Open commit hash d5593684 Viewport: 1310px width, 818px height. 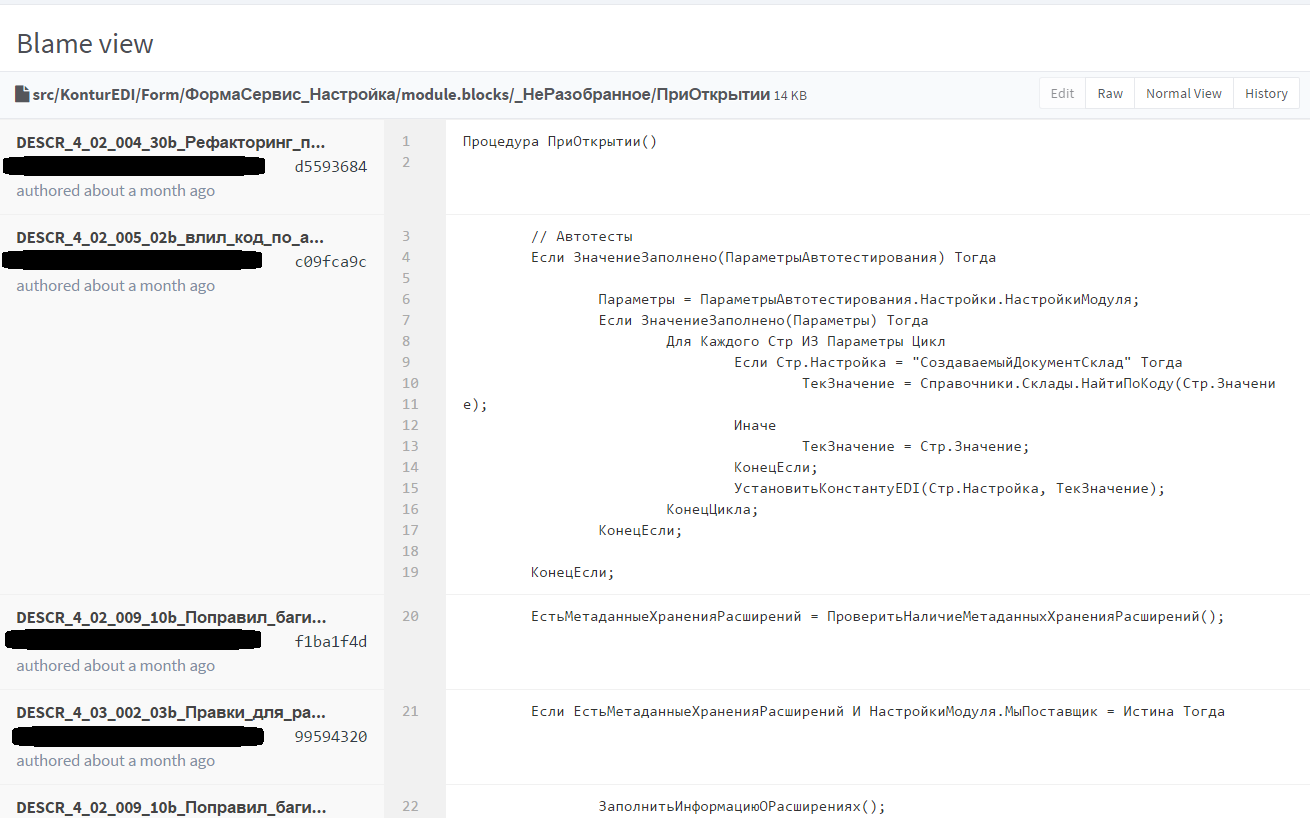click(x=331, y=167)
